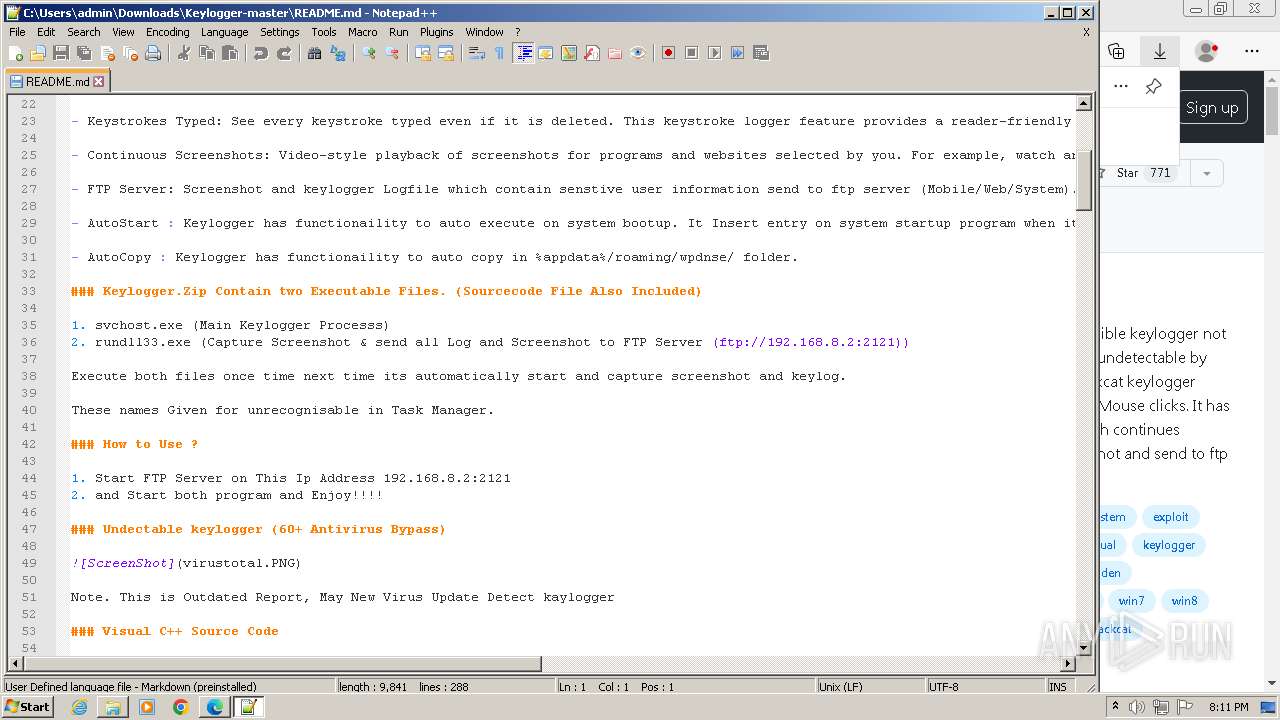The width and height of the screenshot is (1280, 720).
Task: Click the 'win8' topic tag in browser
Action: pos(1184,601)
